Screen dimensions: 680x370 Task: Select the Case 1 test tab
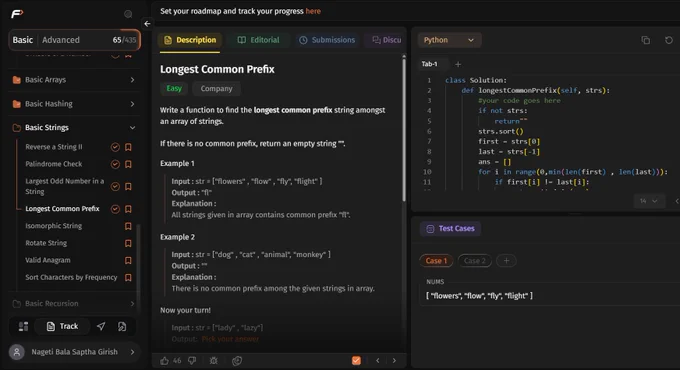coord(436,261)
